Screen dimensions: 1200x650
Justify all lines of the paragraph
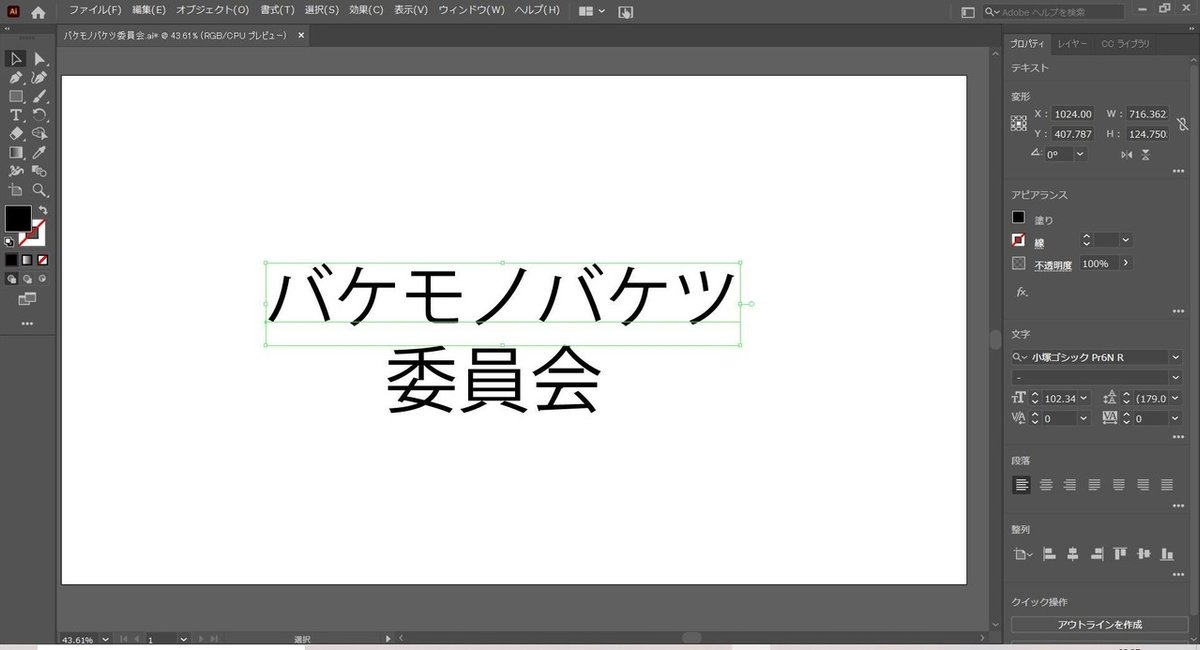point(1167,484)
